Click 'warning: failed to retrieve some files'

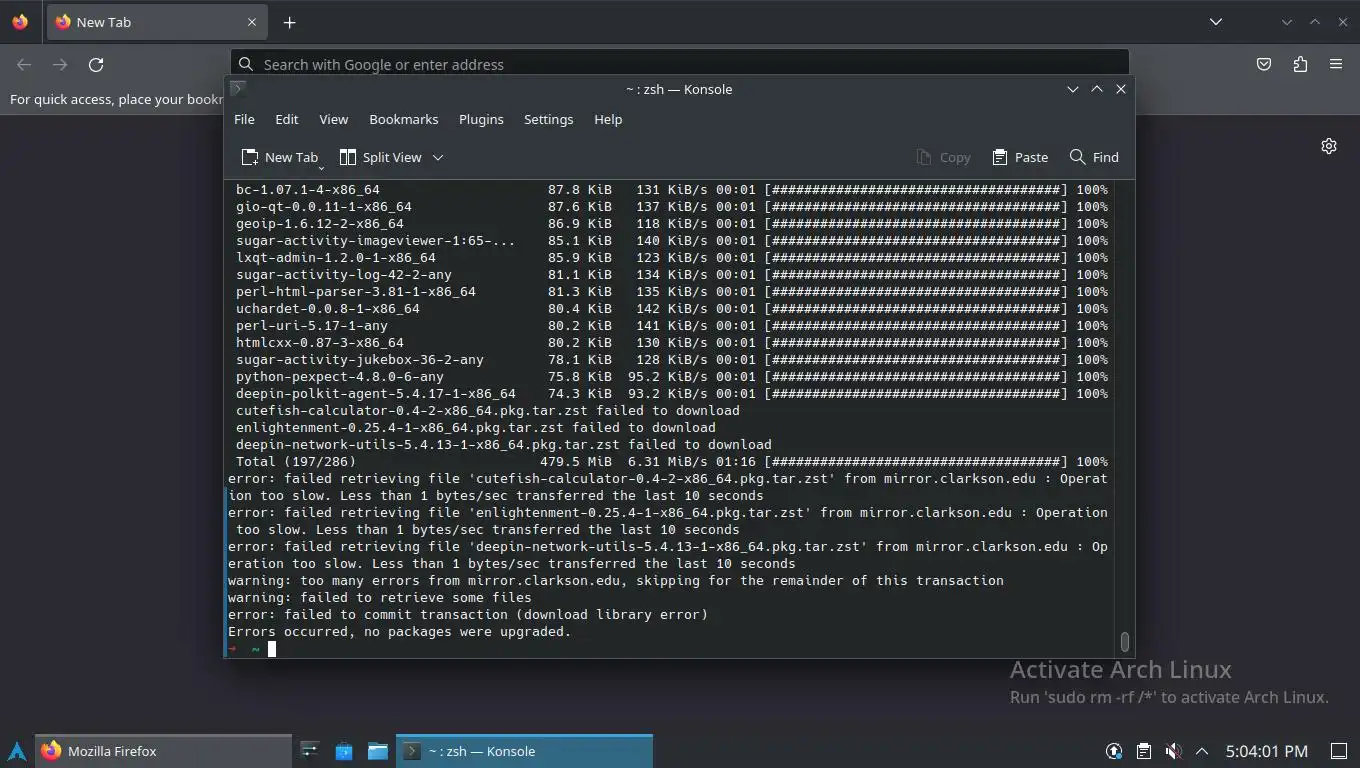[x=380, y=597]
